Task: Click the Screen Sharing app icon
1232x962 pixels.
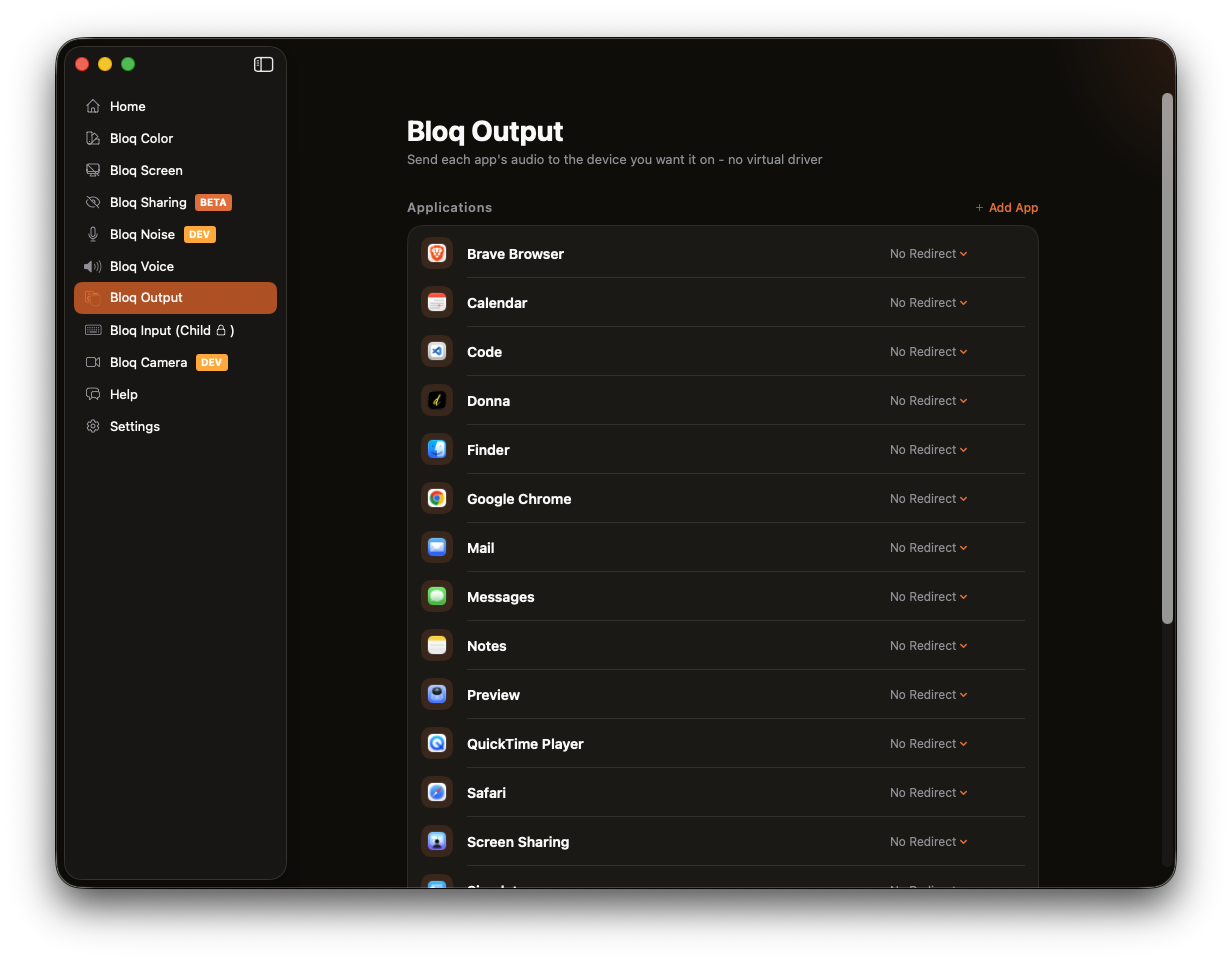Action: (437, 842)
